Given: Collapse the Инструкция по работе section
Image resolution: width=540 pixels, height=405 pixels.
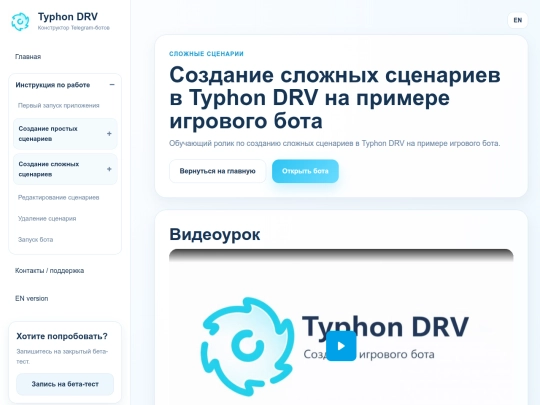Looking at the screenshot, I should point(112,85).
